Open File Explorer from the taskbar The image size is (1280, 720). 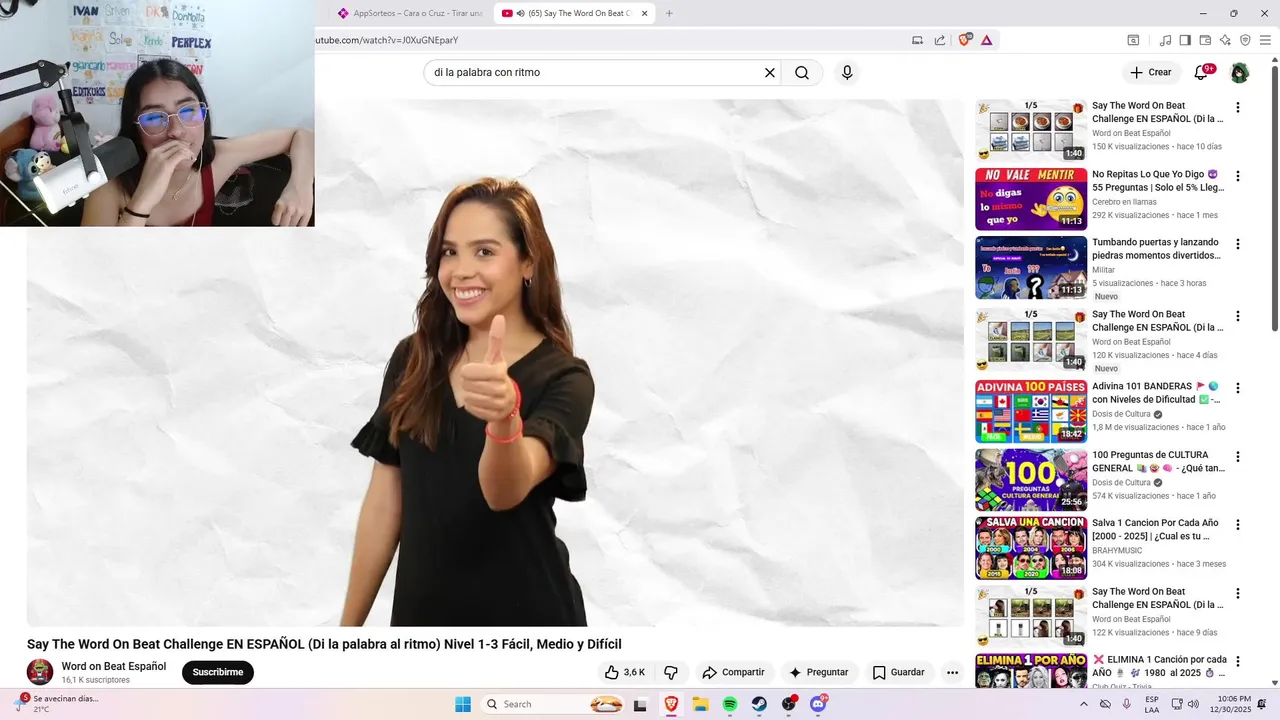[x=700, y=704]
